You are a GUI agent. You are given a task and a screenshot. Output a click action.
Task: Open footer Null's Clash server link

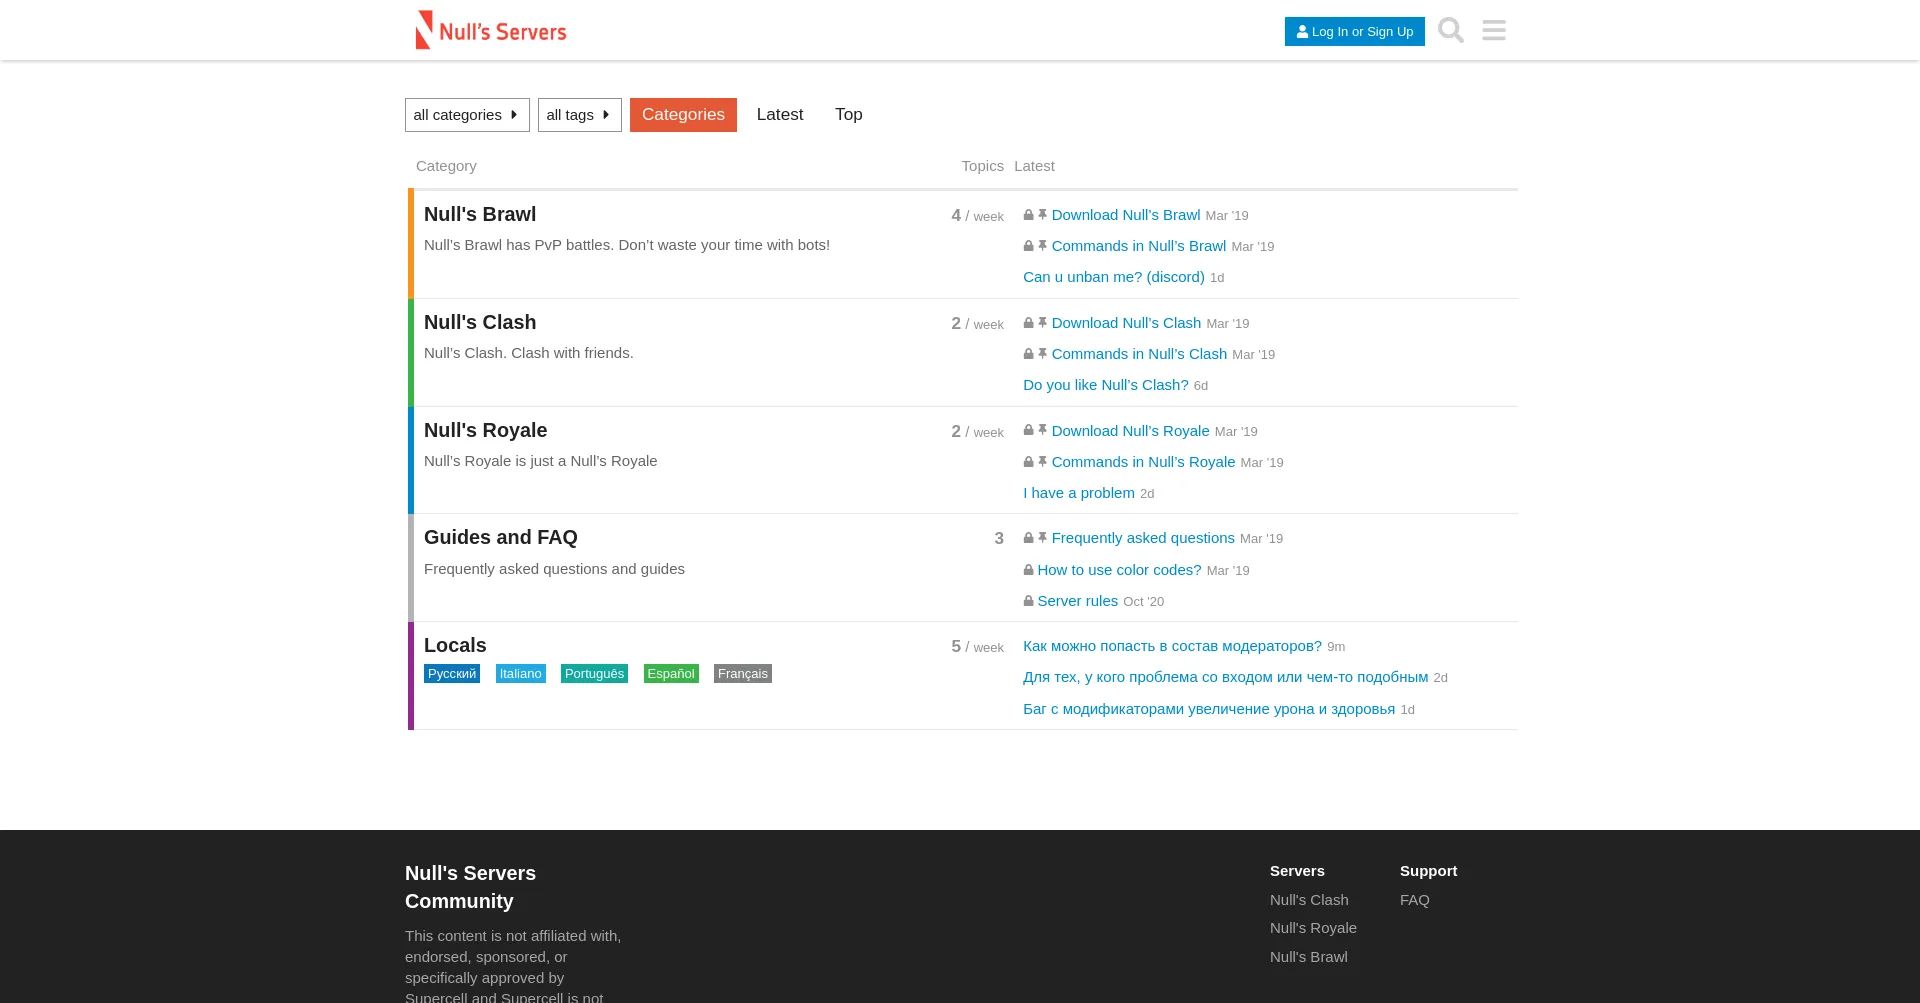click(1309, 900)
